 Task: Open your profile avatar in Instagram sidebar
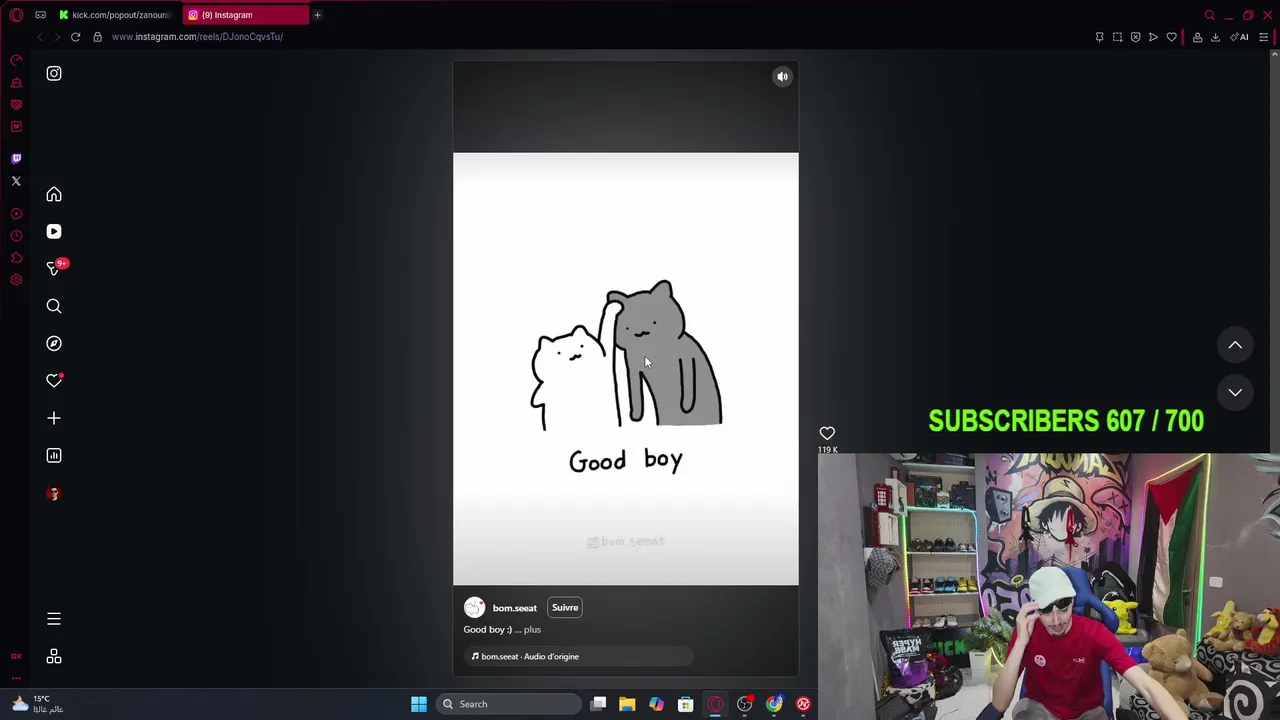click(54, 493)
